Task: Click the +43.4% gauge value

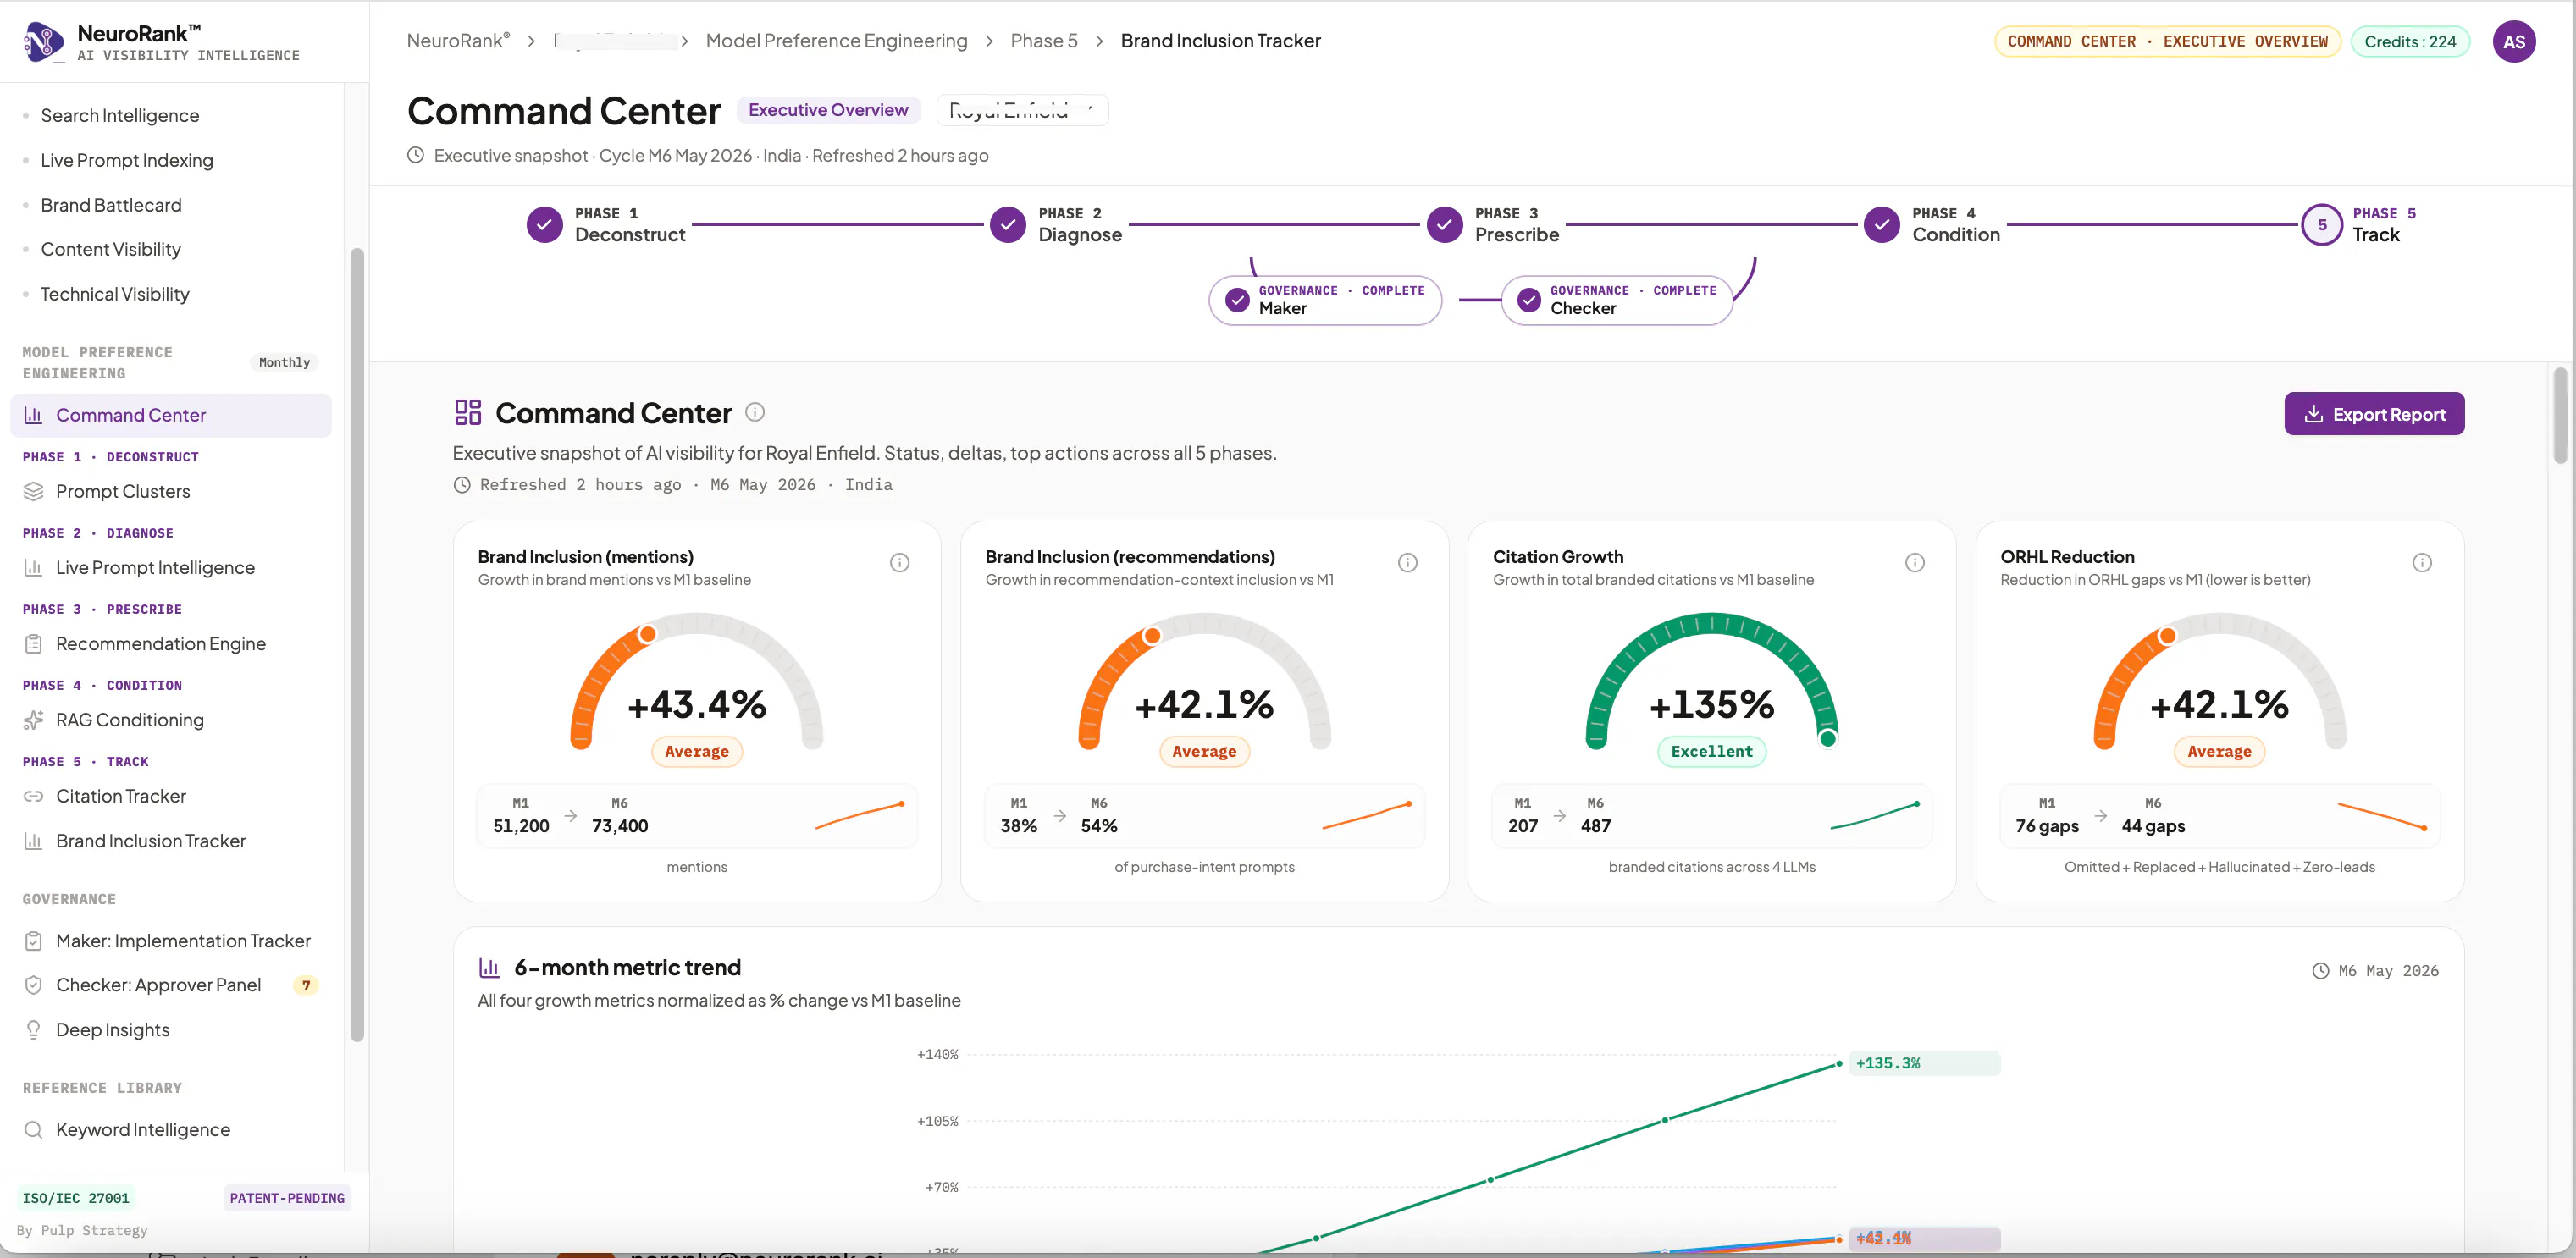Action: point(697,704)
